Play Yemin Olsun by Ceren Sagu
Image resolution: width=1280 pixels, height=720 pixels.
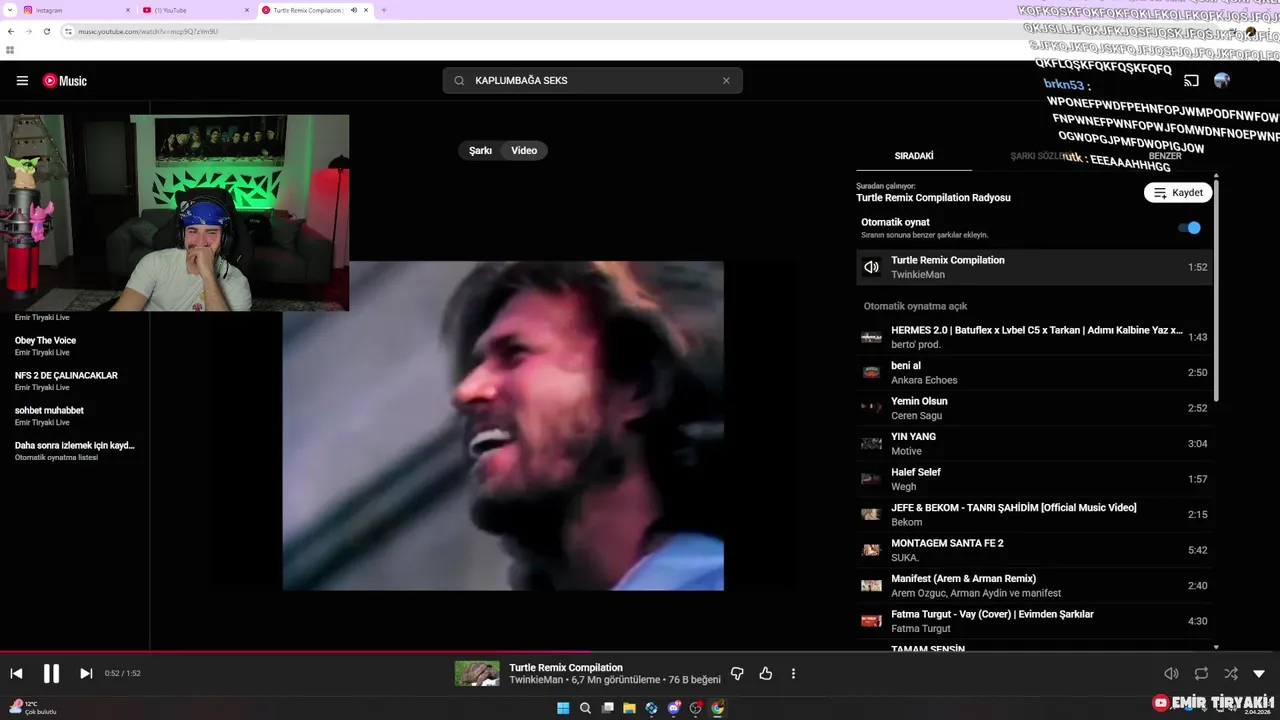tap(1035, 408)
